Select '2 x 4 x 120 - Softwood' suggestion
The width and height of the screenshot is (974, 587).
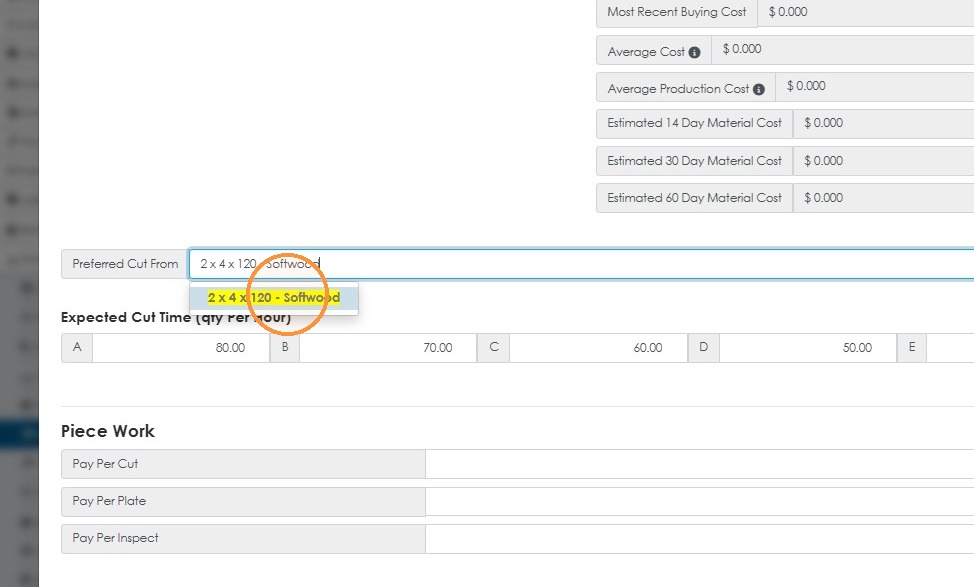point(274,298)
